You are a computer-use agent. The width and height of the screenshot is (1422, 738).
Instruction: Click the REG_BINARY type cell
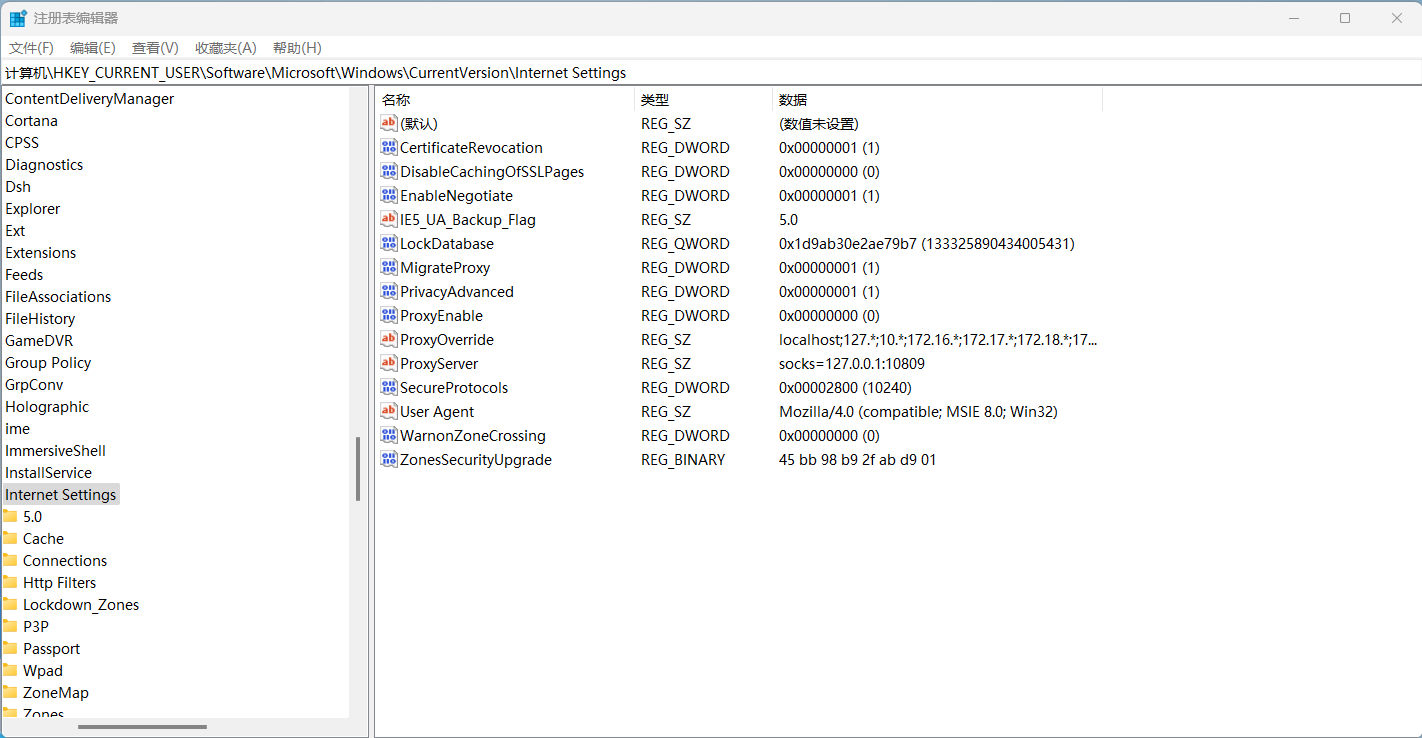tap(683, 459)
